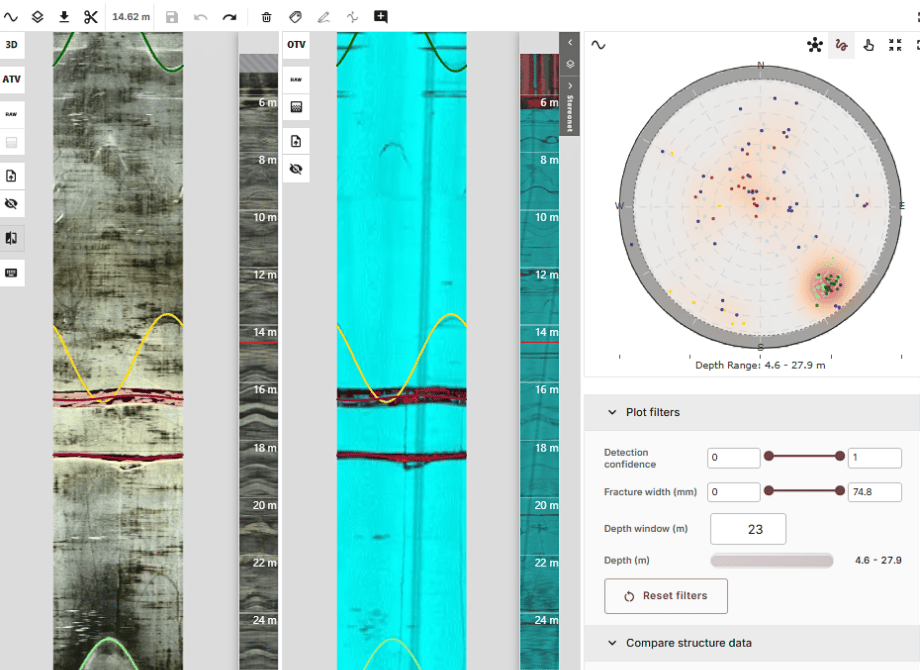This screenshot has height=670, width=920.
Task: Click the ATV panel label button
Action: [x=12, y=79]
